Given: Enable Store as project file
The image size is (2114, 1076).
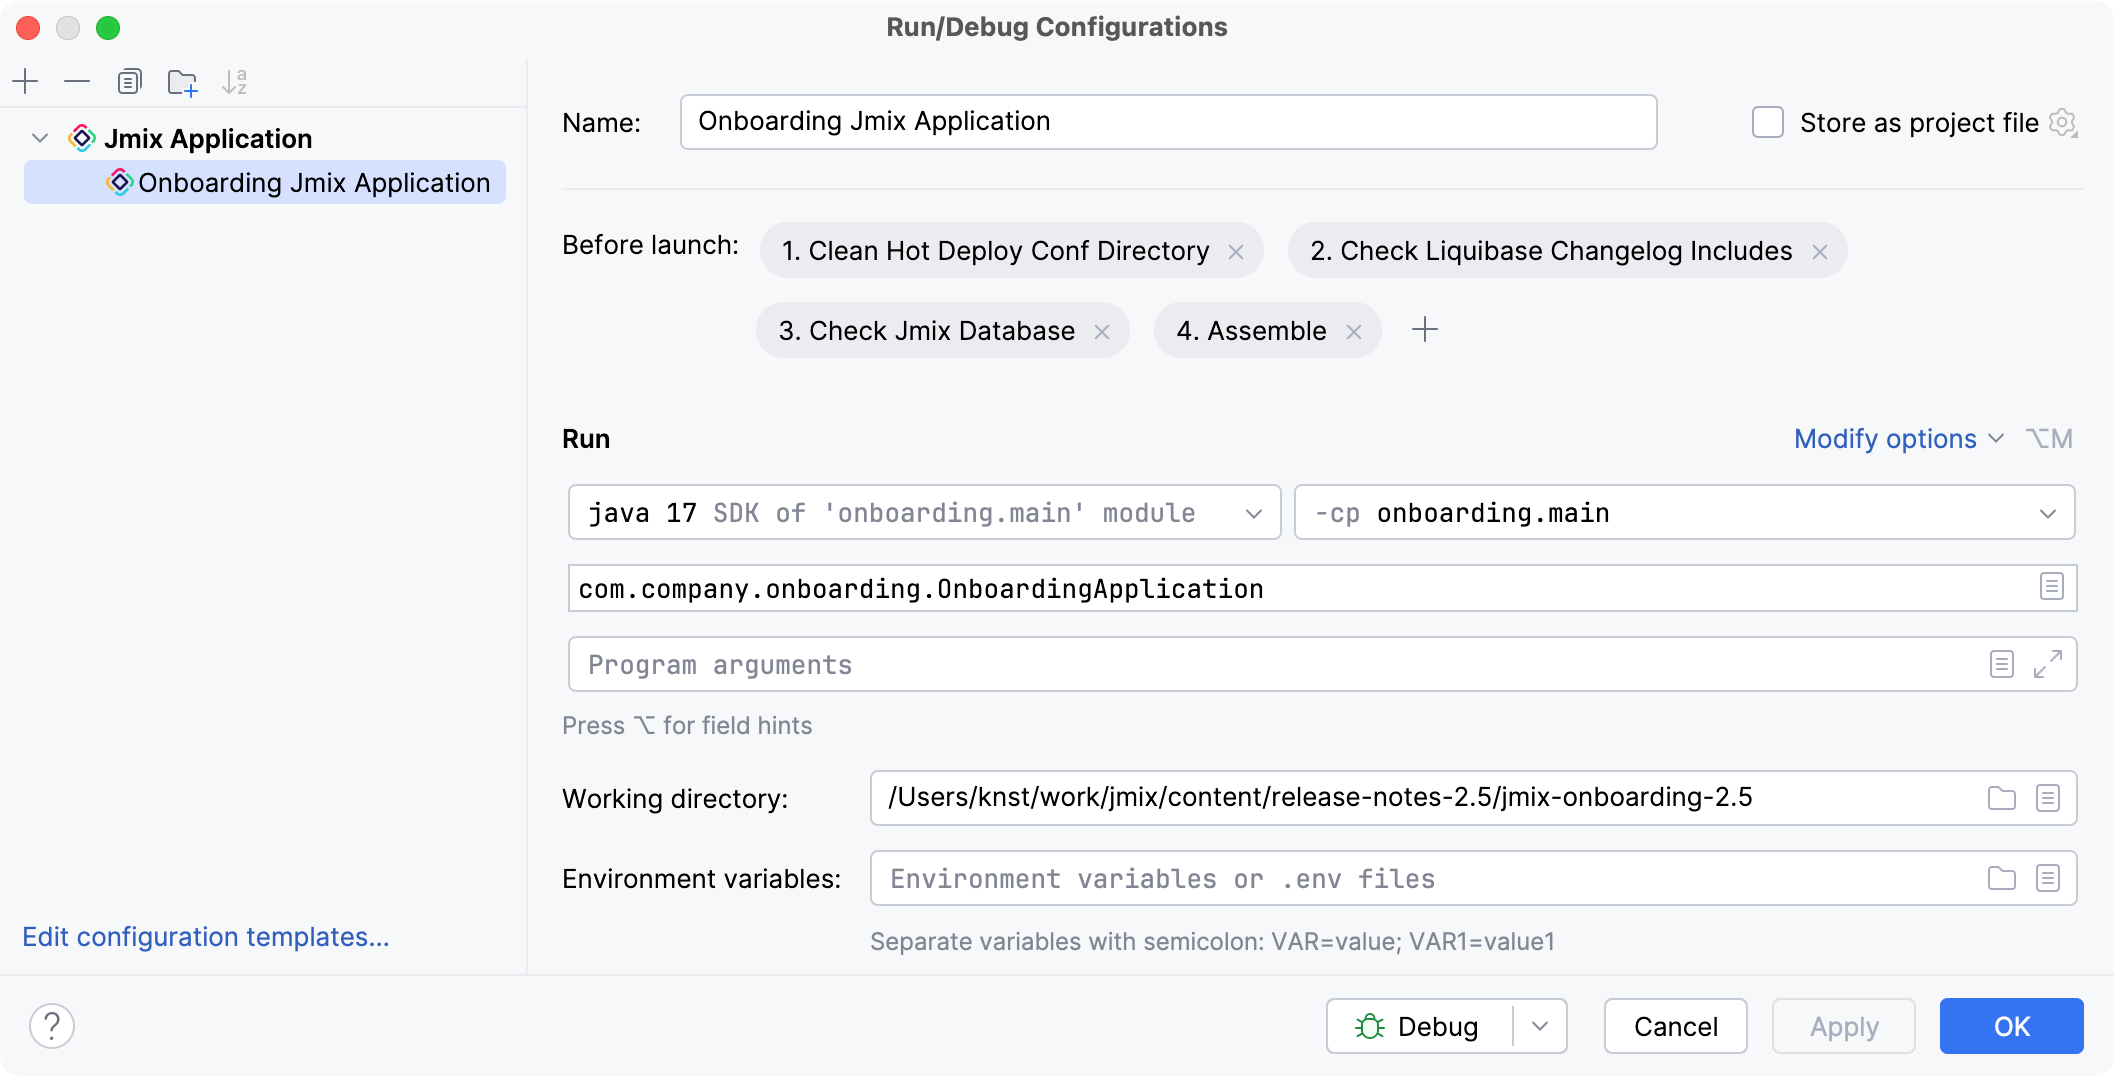Looking at the screenshot, I should coord(1768,122).
